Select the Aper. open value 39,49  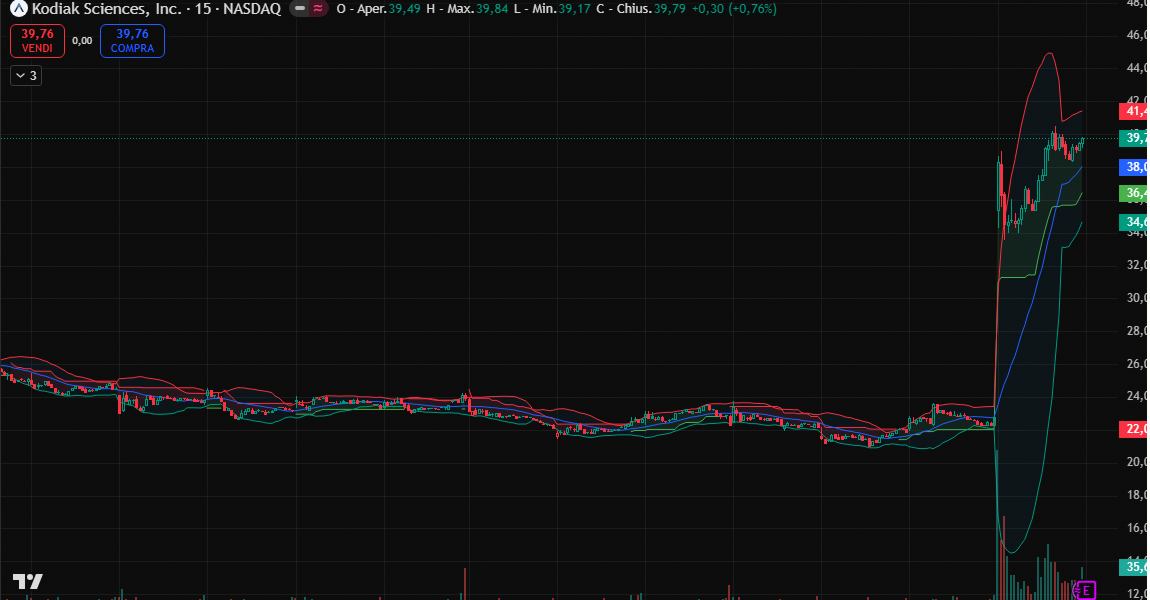click(404, 9)
